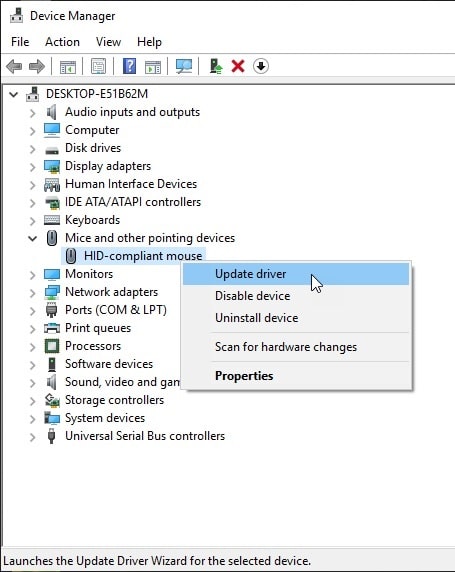Click the blue Help question mark icon

click(x=130, y=66)
